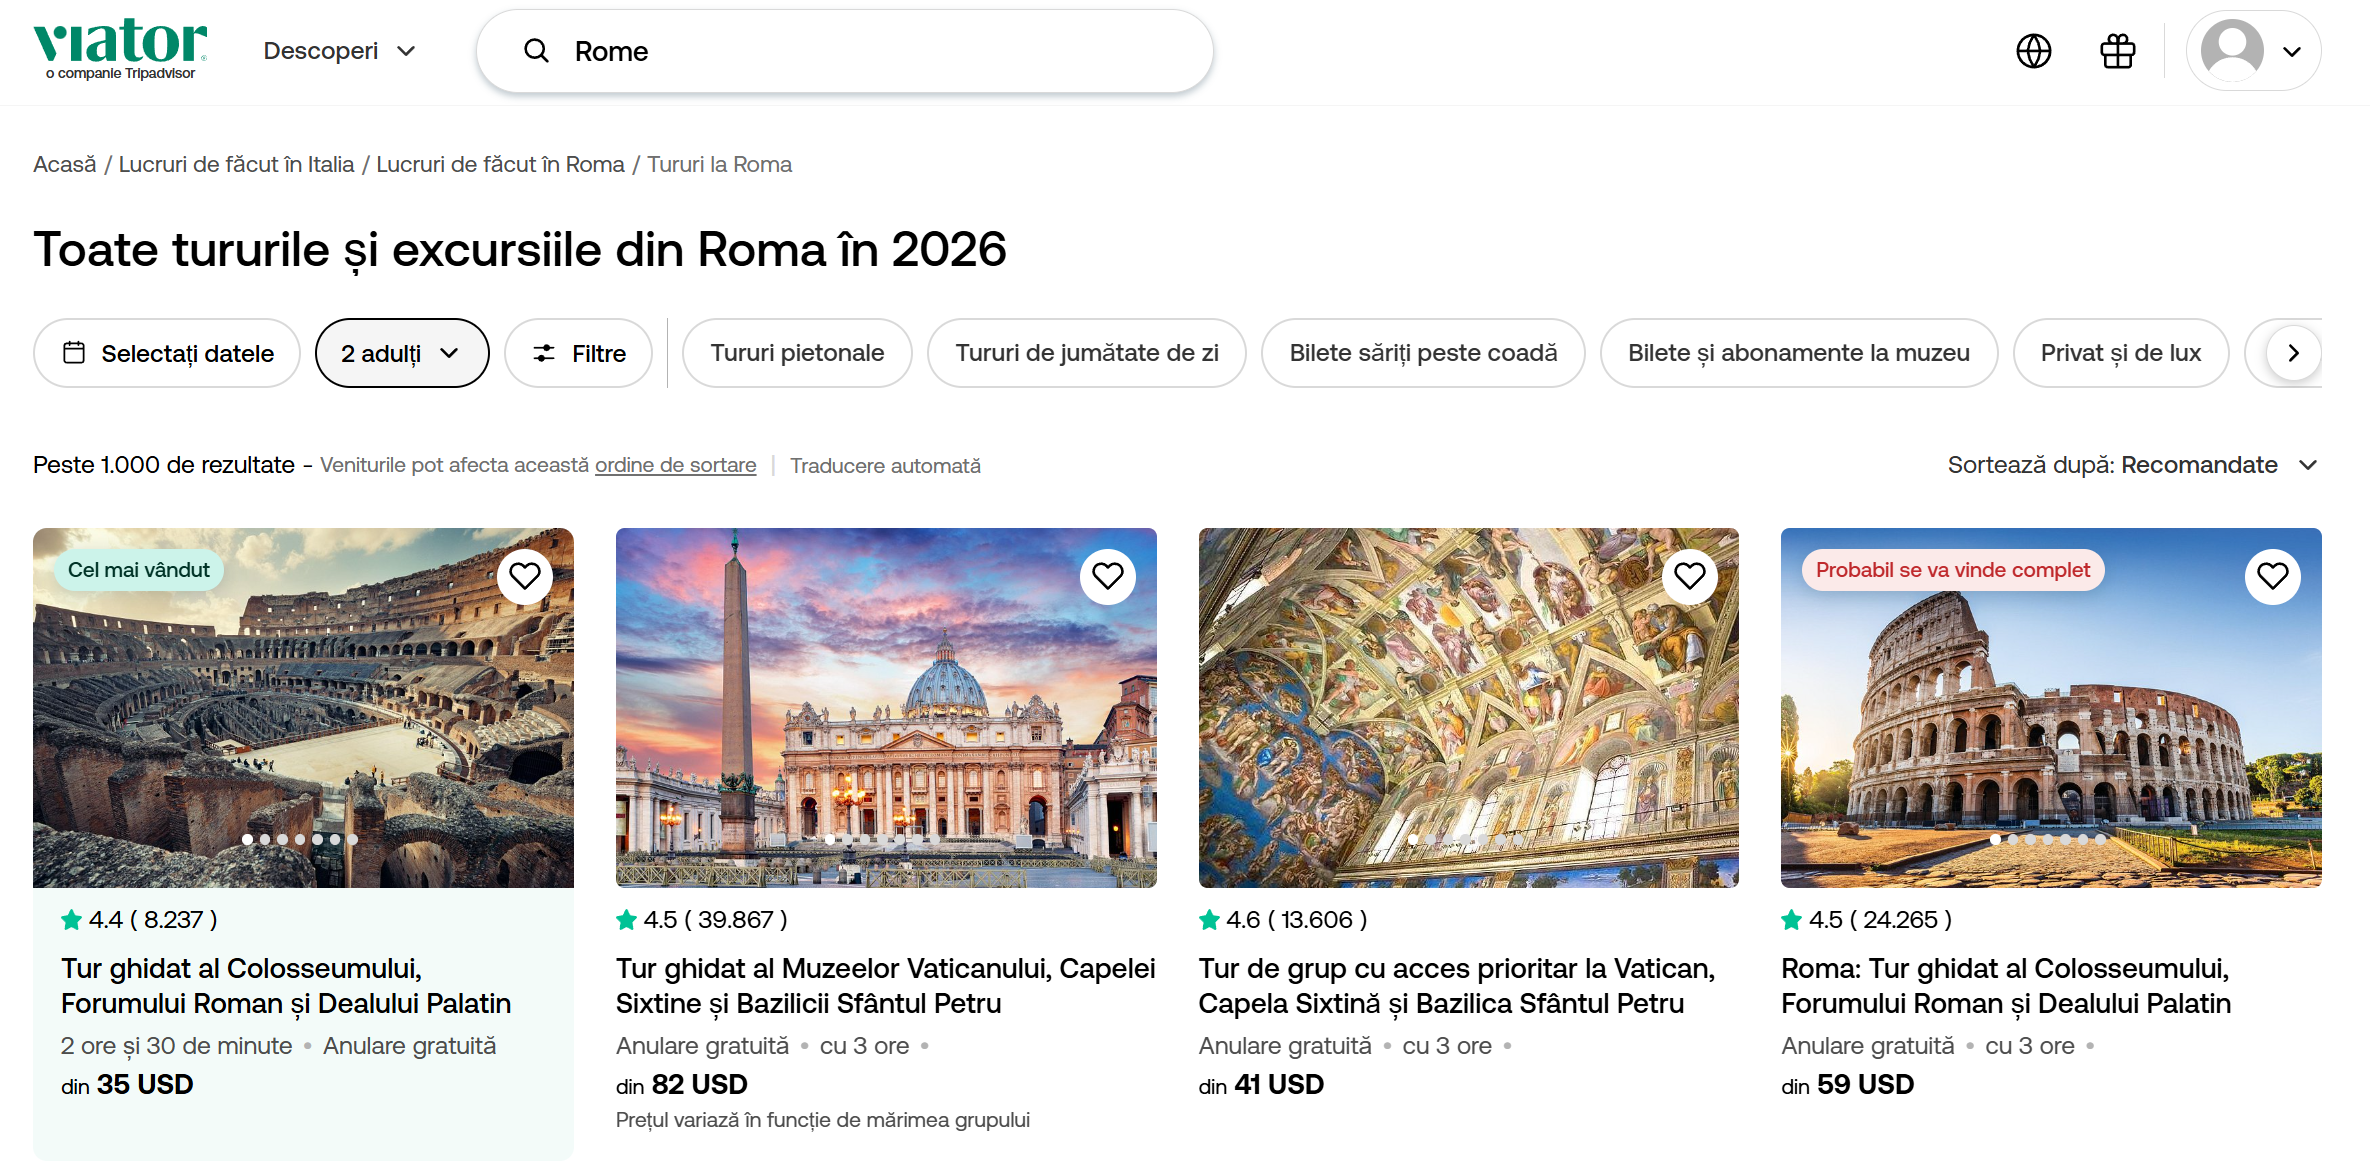Save the Sistine Chapel group tour
This screenshot has height=1170, width=2370.
click(x=1689, y=576)
